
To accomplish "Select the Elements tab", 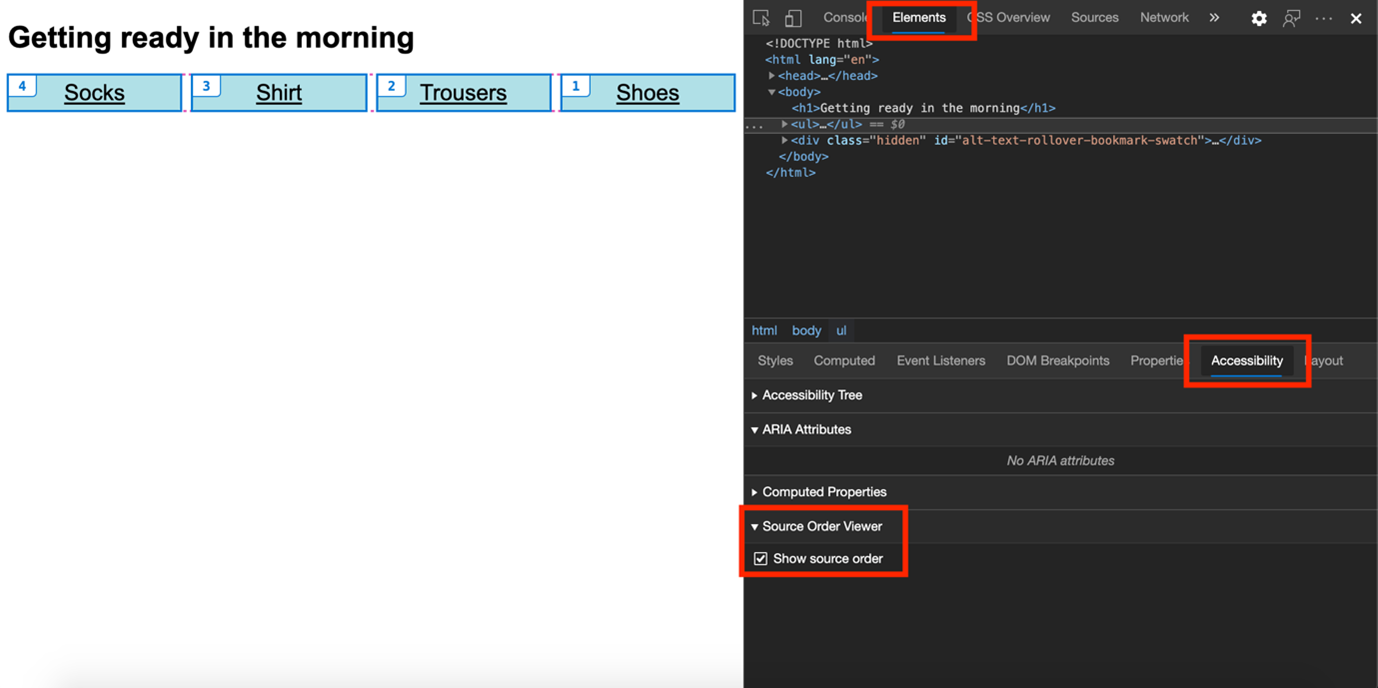I will tap(919, 17).
